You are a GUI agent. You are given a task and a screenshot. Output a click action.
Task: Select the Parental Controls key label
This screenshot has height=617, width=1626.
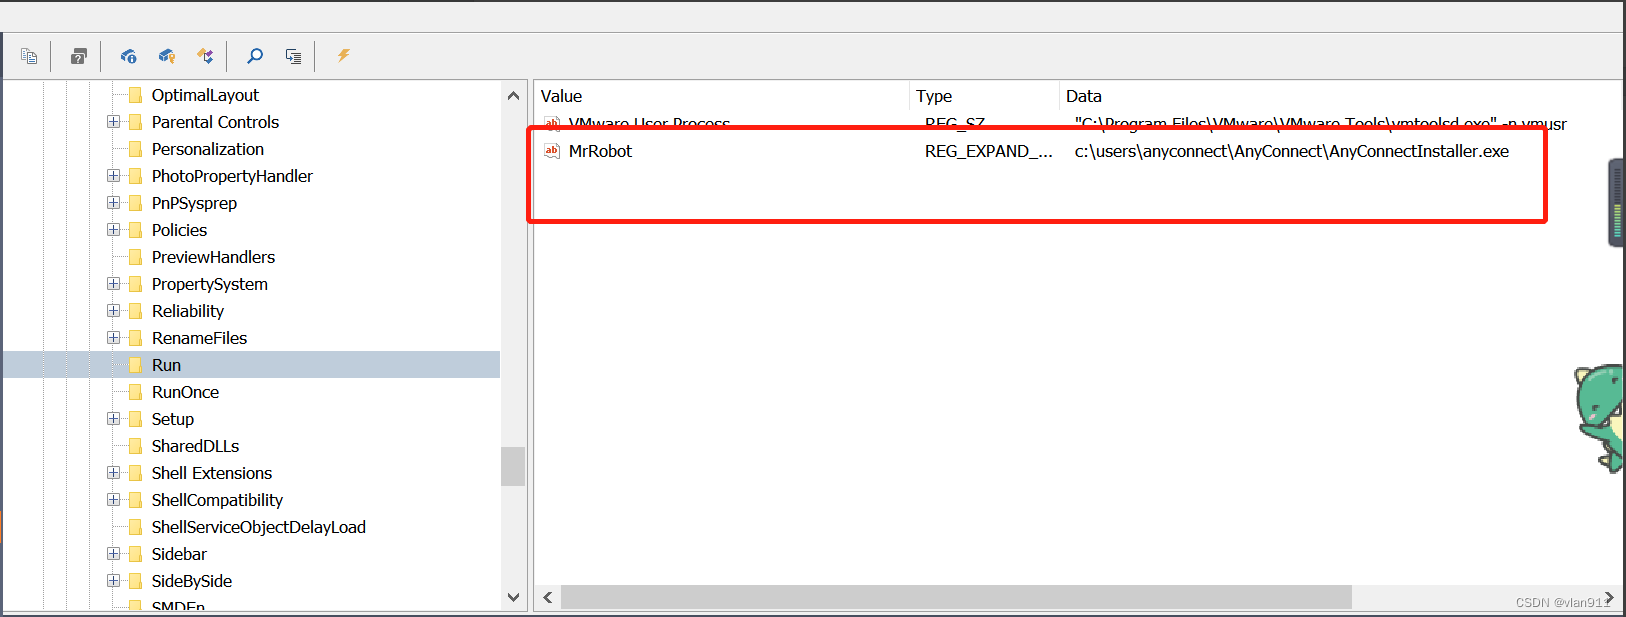(x=215, y=122)
